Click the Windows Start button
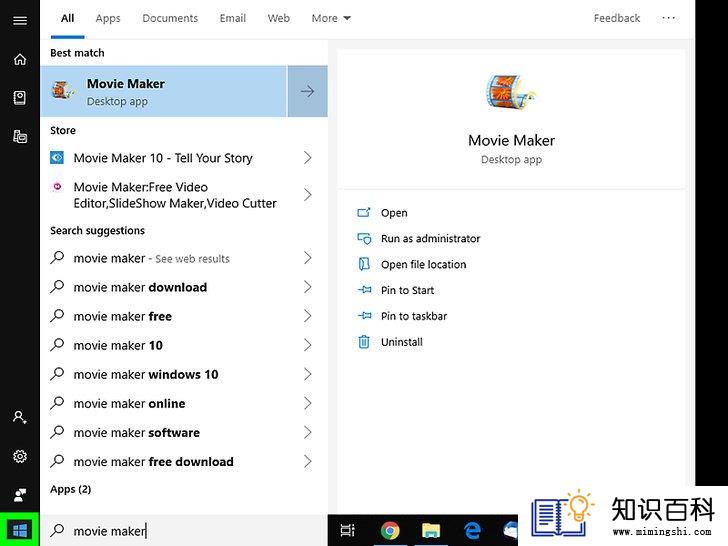The image size is (728, 546). coord(20,530)
